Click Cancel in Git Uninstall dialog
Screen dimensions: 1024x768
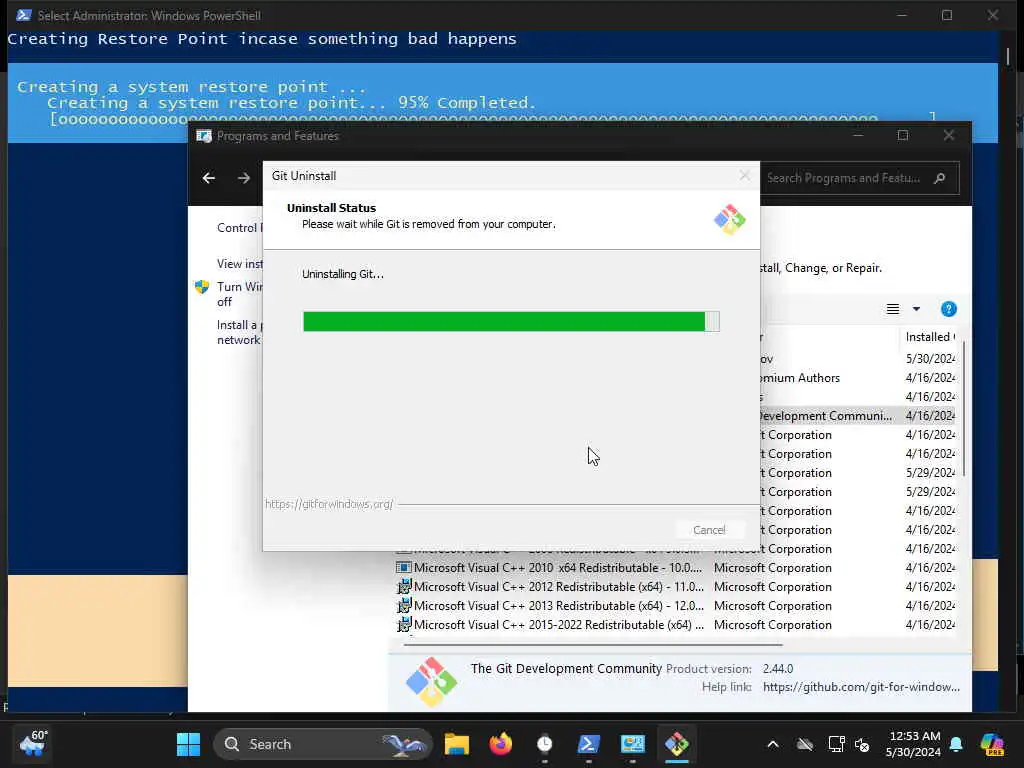click(x=709, y=530)
